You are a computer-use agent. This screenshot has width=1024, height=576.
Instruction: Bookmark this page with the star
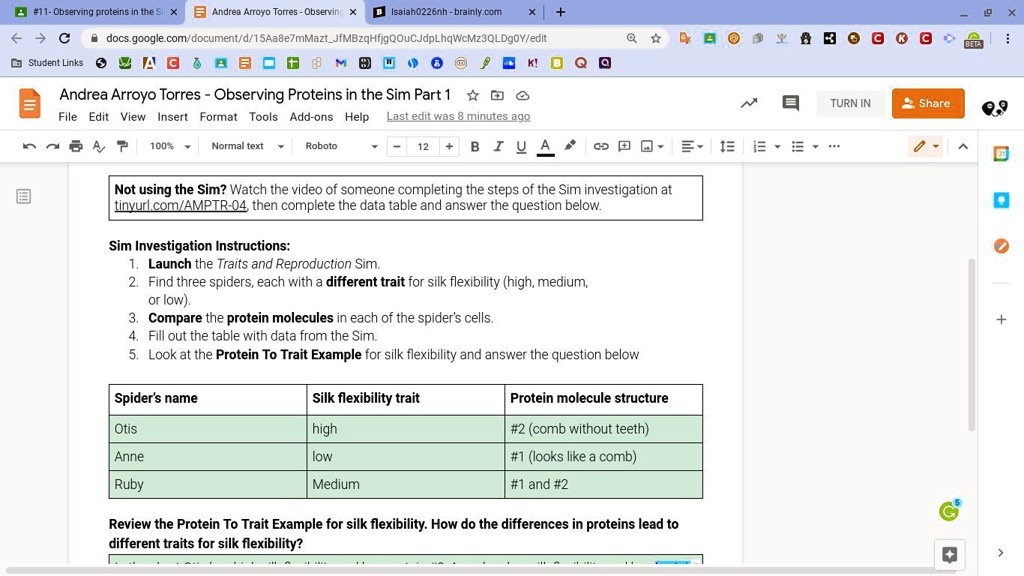[656, 39]
